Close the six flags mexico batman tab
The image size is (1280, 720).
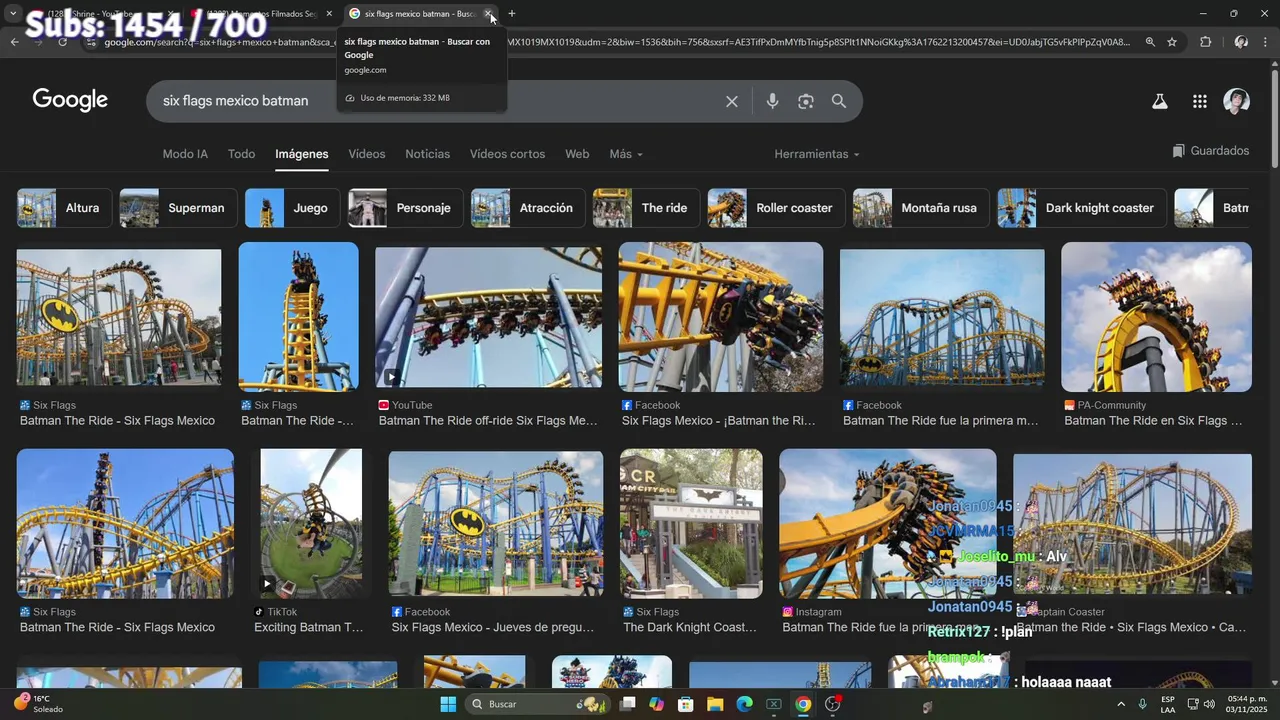pos(487,14)
